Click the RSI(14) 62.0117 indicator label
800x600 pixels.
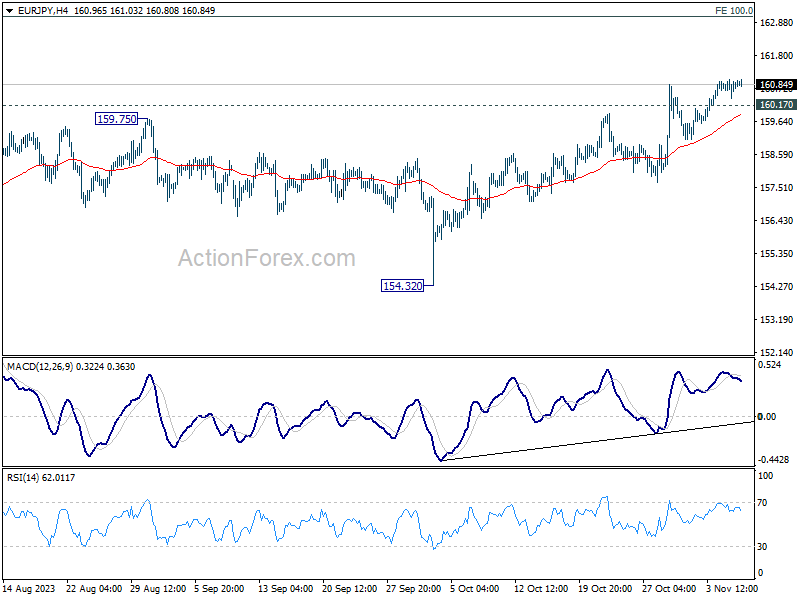click(41, 478)
